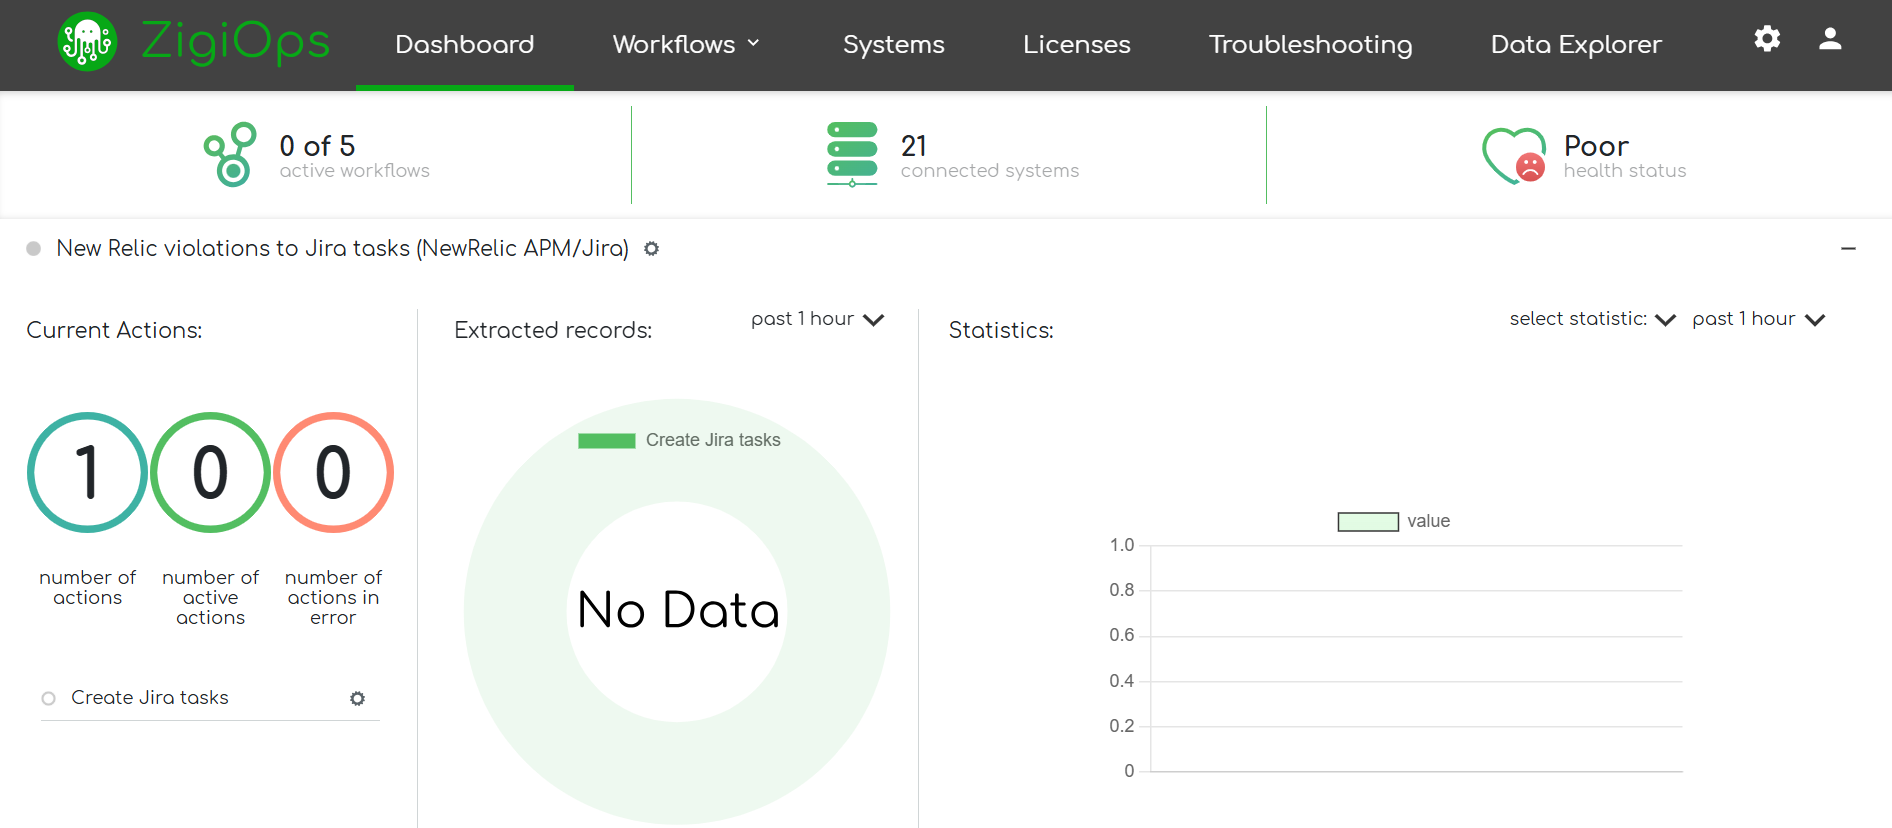Click the Create Jira tasks action link

point(150,698)
